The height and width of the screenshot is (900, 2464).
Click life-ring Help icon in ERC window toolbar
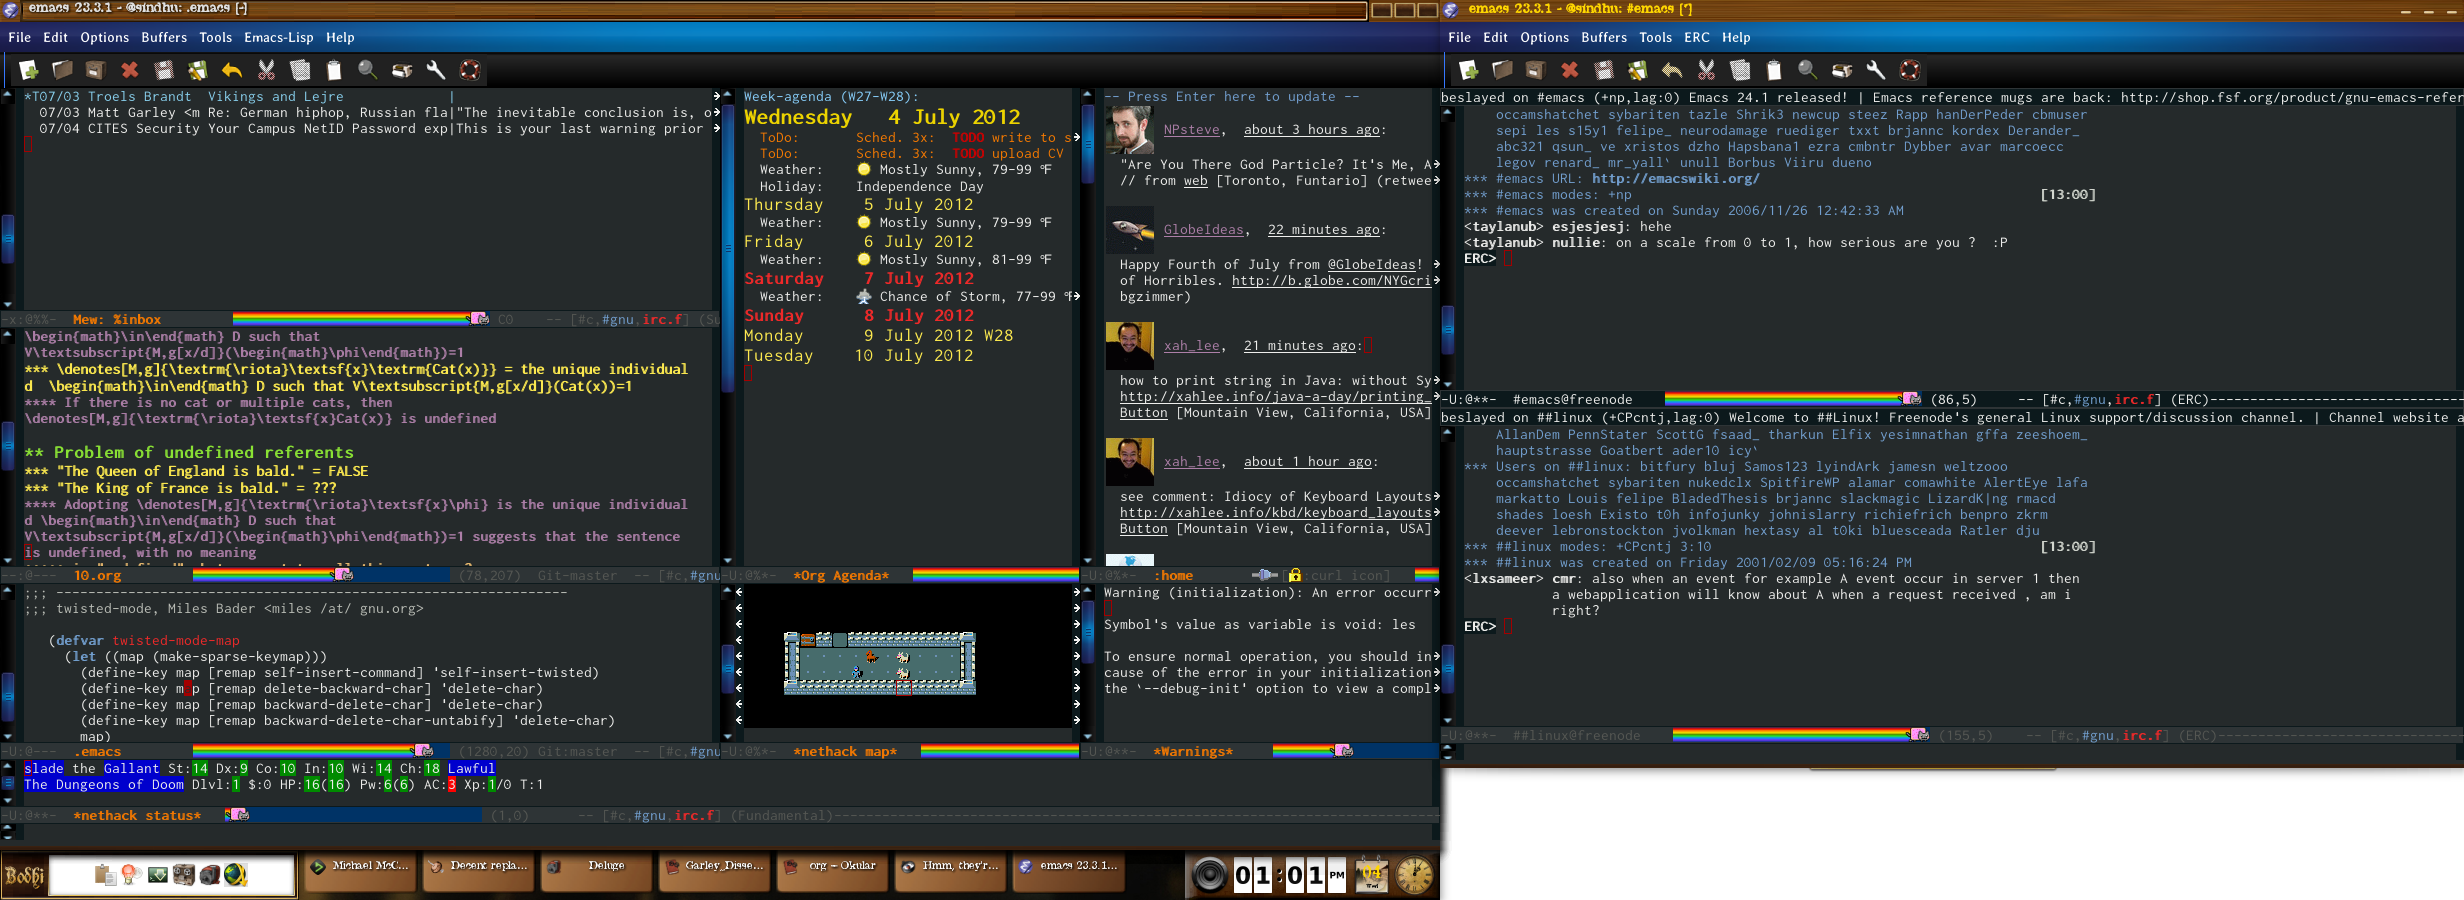pyautogui.click(x=1910, y=70)
